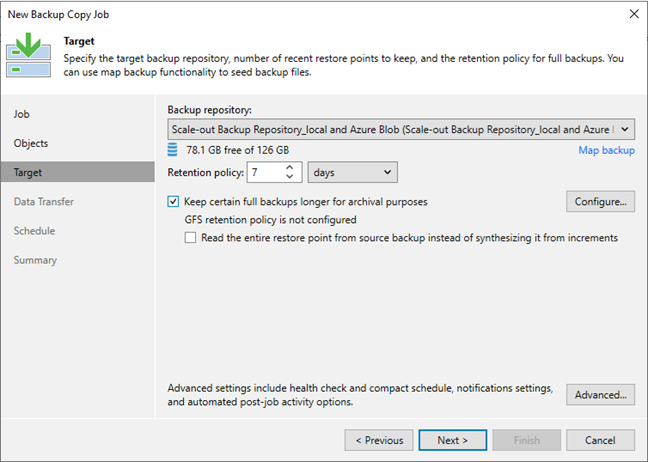Click the '78.1 GB free of 126 GB' text
Image resolution: width=648 pixels, height=462 pixels.
(238, 150)
